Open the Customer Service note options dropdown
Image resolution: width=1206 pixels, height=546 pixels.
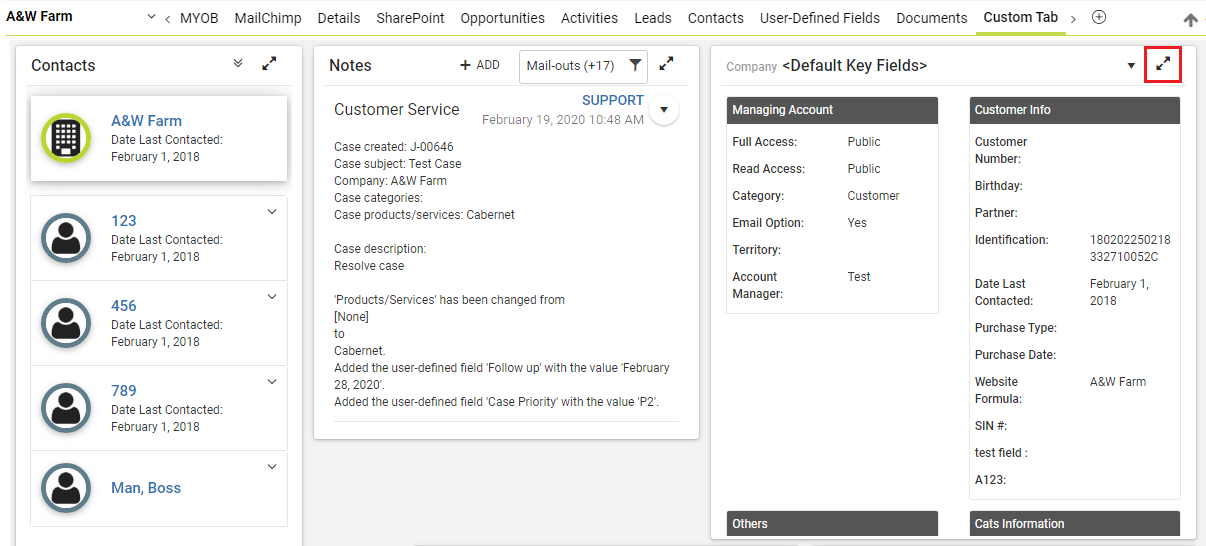click(664, 110)
